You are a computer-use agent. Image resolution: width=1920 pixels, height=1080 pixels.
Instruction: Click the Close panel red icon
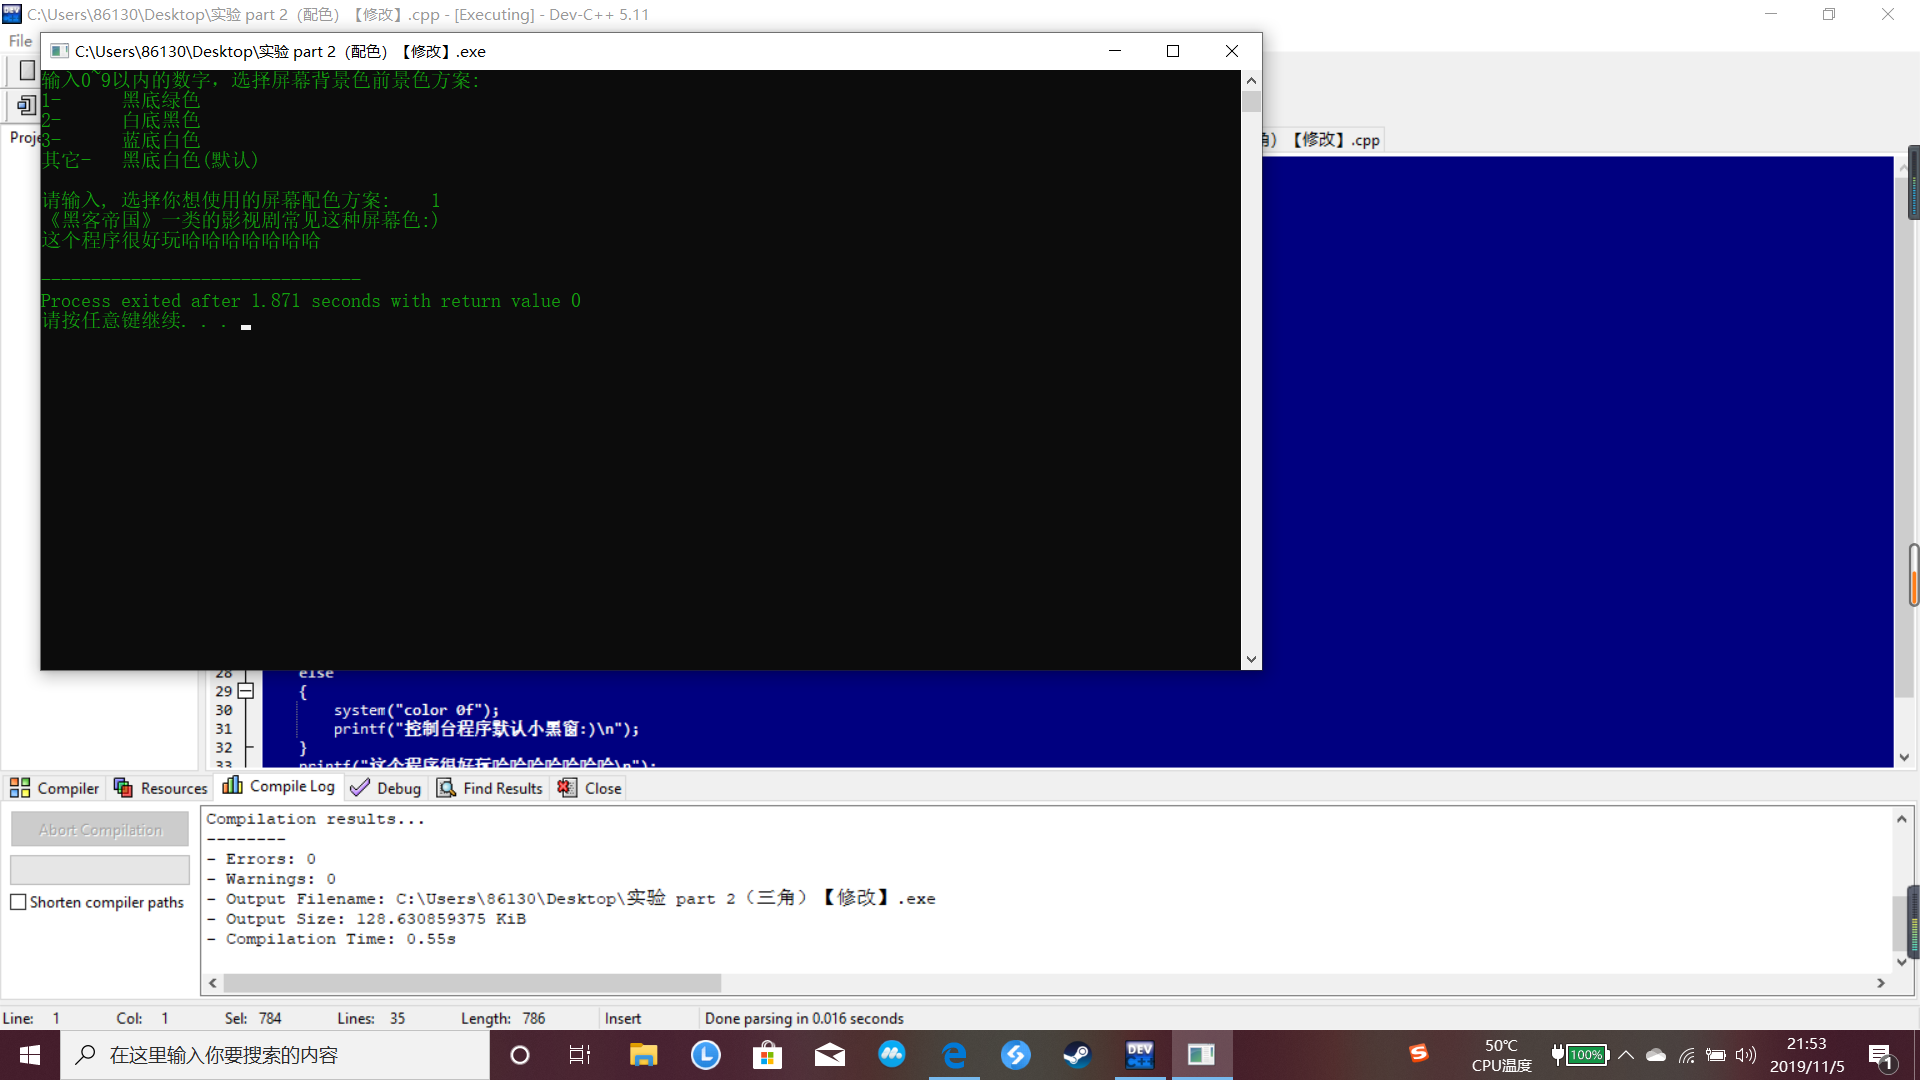click(567, 788)
